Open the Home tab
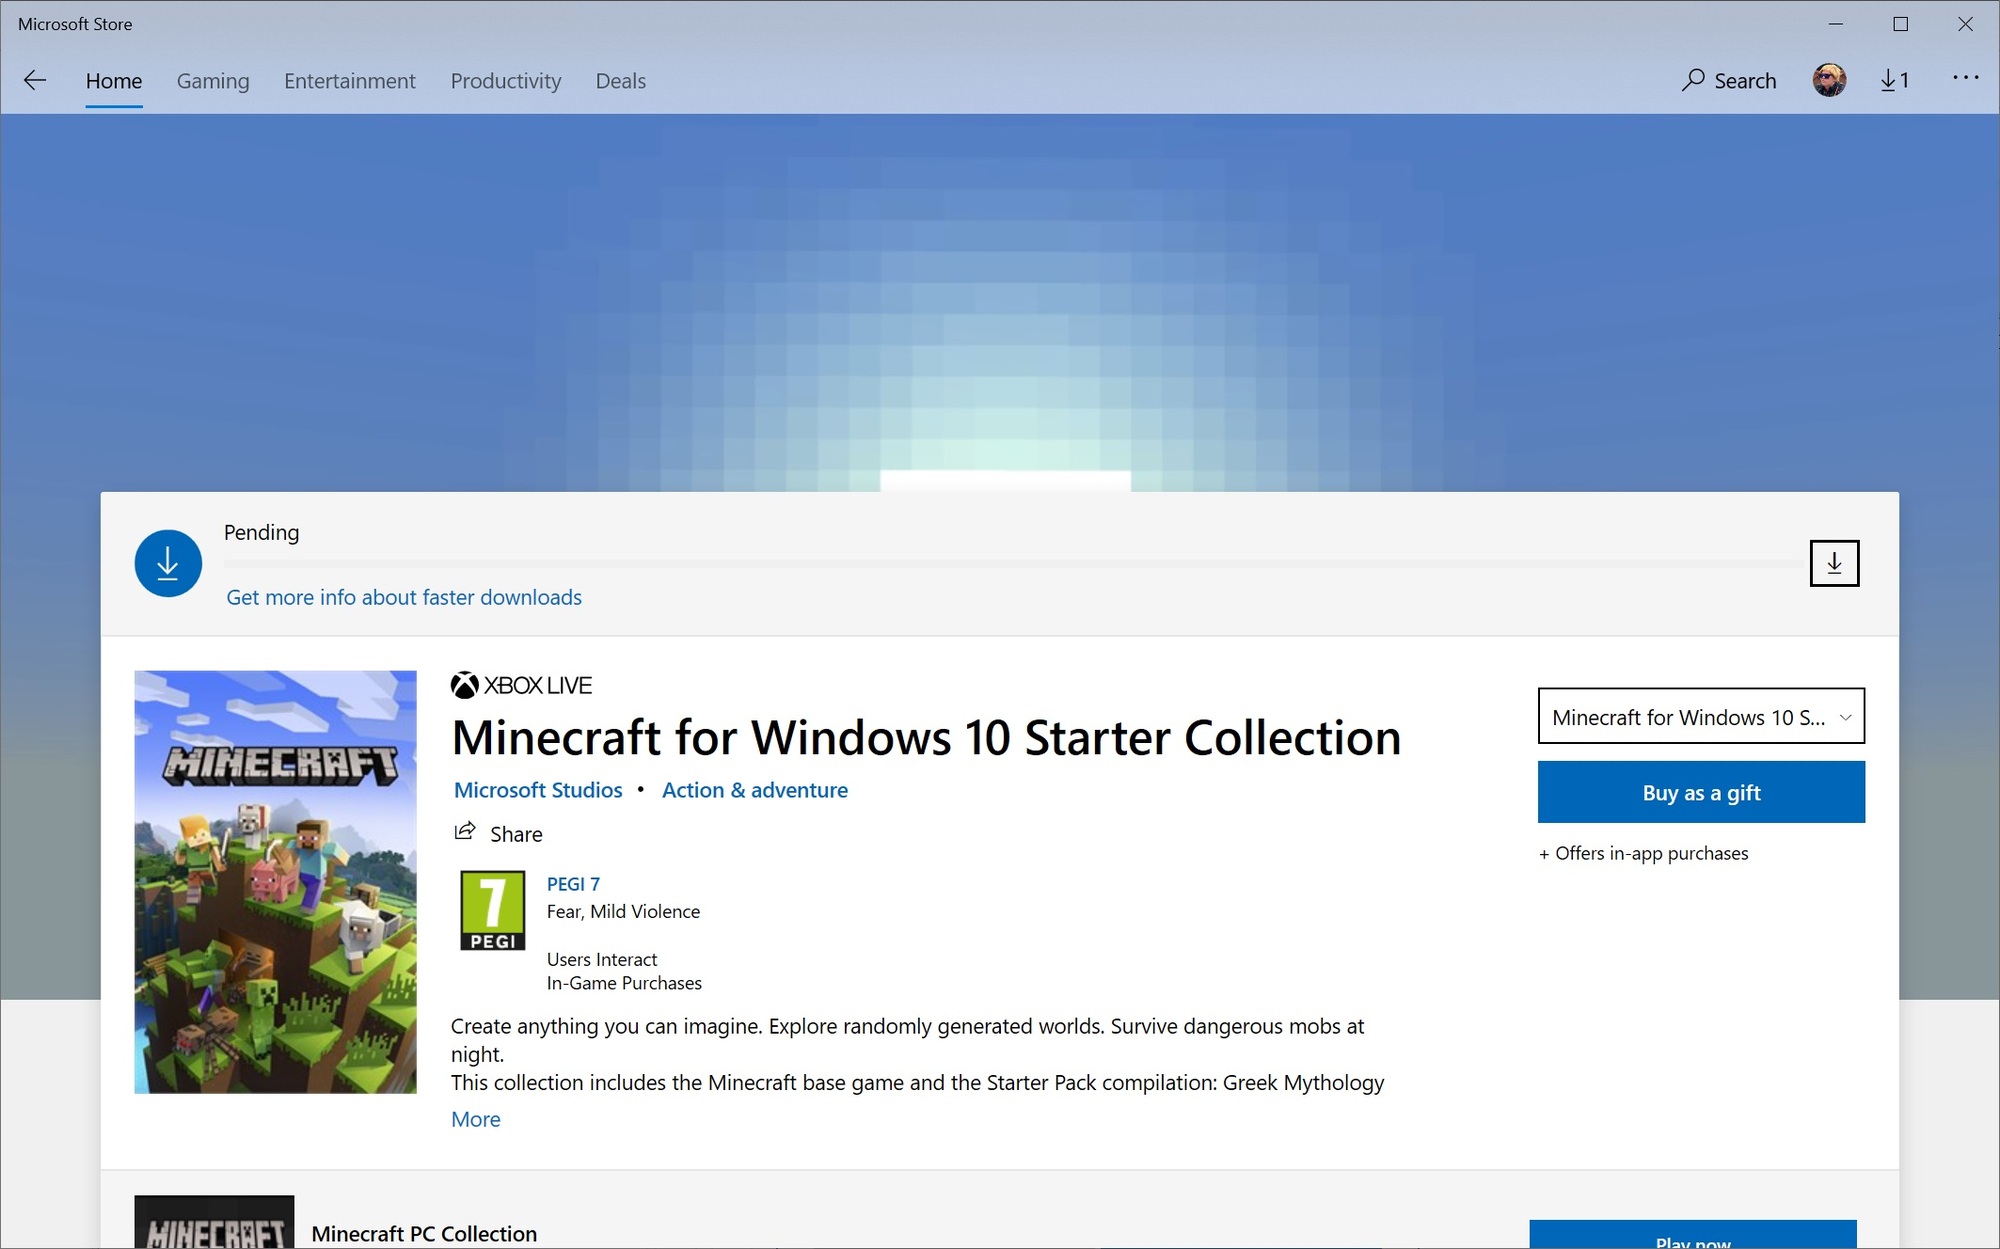This screenshot has width=2000, height=1249. click(114, 81)
